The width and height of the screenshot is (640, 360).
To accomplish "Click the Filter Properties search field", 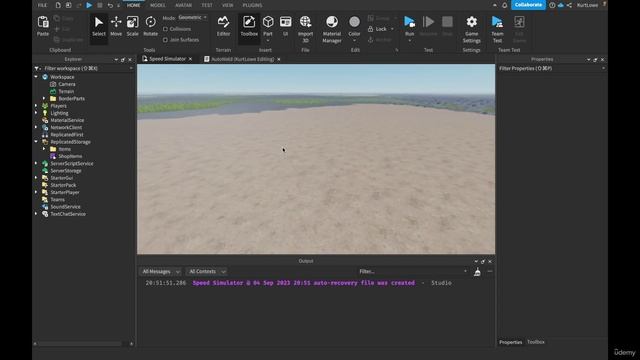I will pos(551,69).
